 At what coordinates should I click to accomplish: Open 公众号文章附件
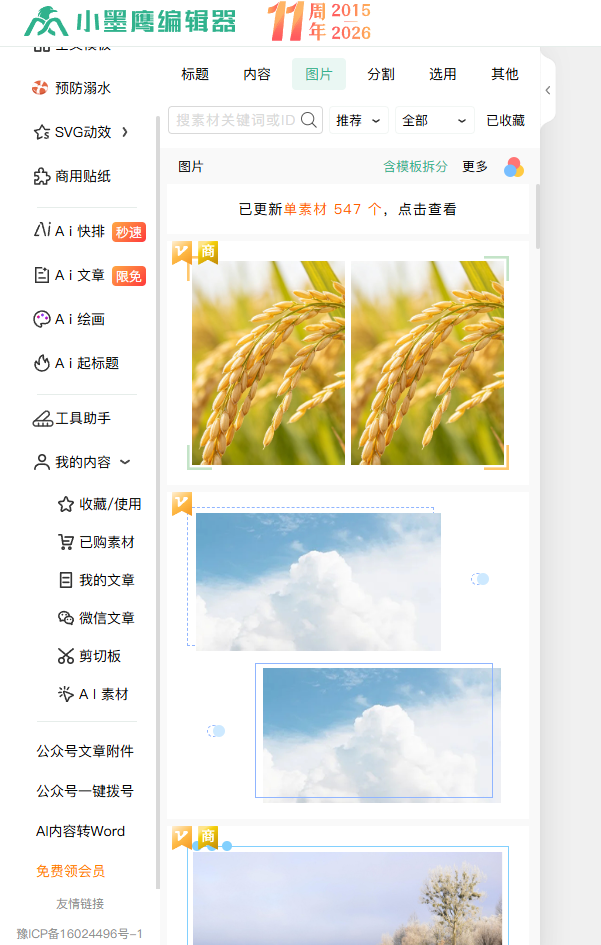click(x=85, y=751)
